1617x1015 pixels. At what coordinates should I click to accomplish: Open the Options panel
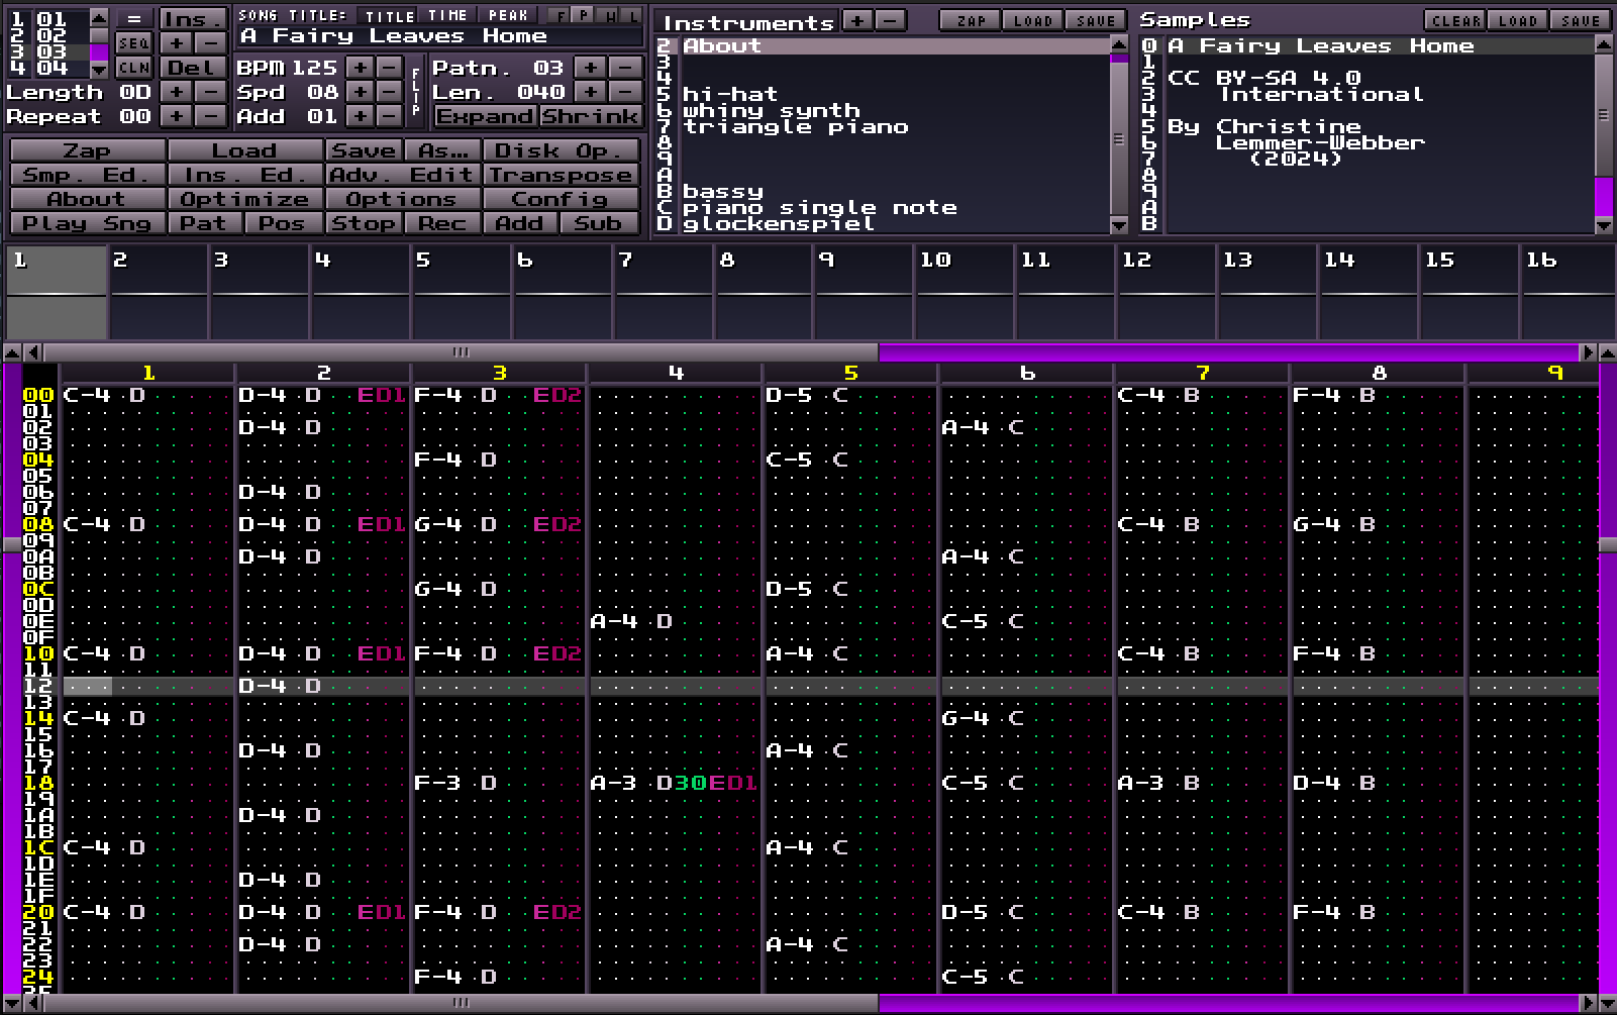[x=403, y=198]
